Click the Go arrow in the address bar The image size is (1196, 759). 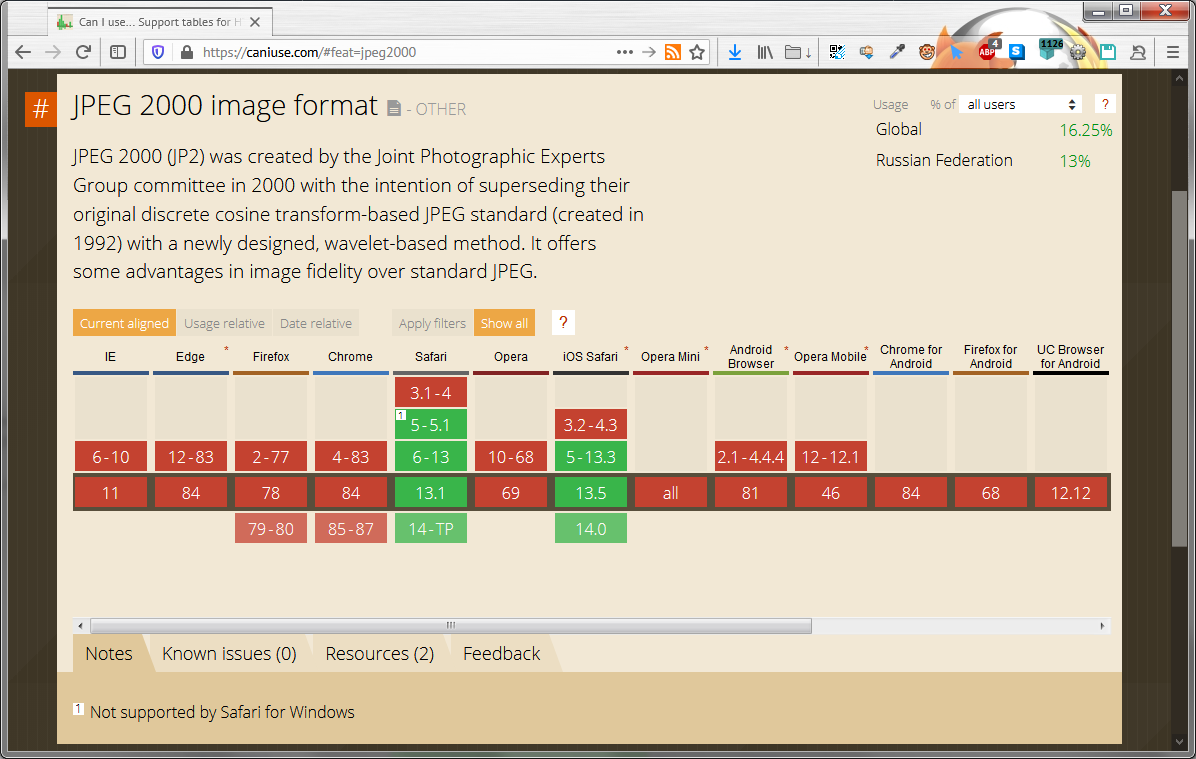pos(648,52)
